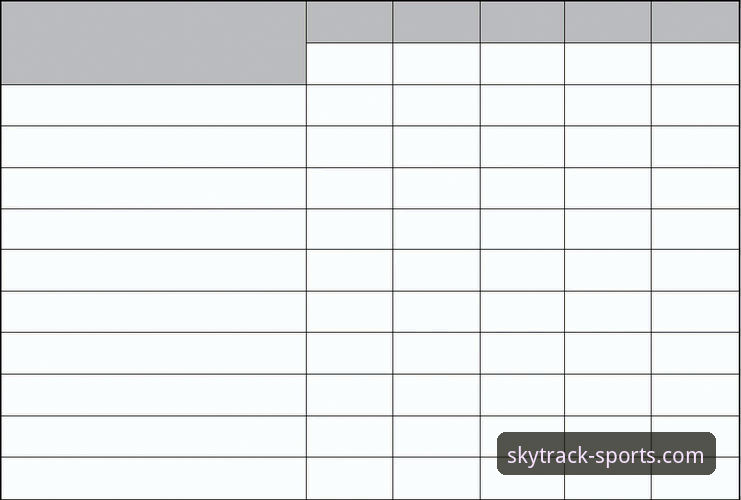Click the wide cell in fifth body row
Image resolution: width=741 pixels, height=500 pixels.
click(x=154, y=270)
